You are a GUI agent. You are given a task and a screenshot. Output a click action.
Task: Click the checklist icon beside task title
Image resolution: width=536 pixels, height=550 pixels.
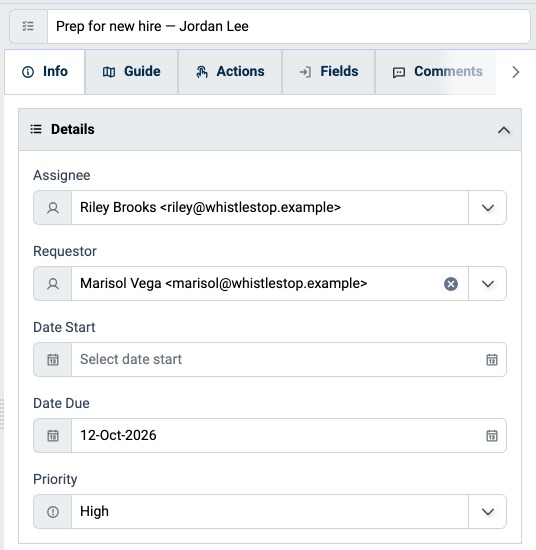(x=28, y=26)
